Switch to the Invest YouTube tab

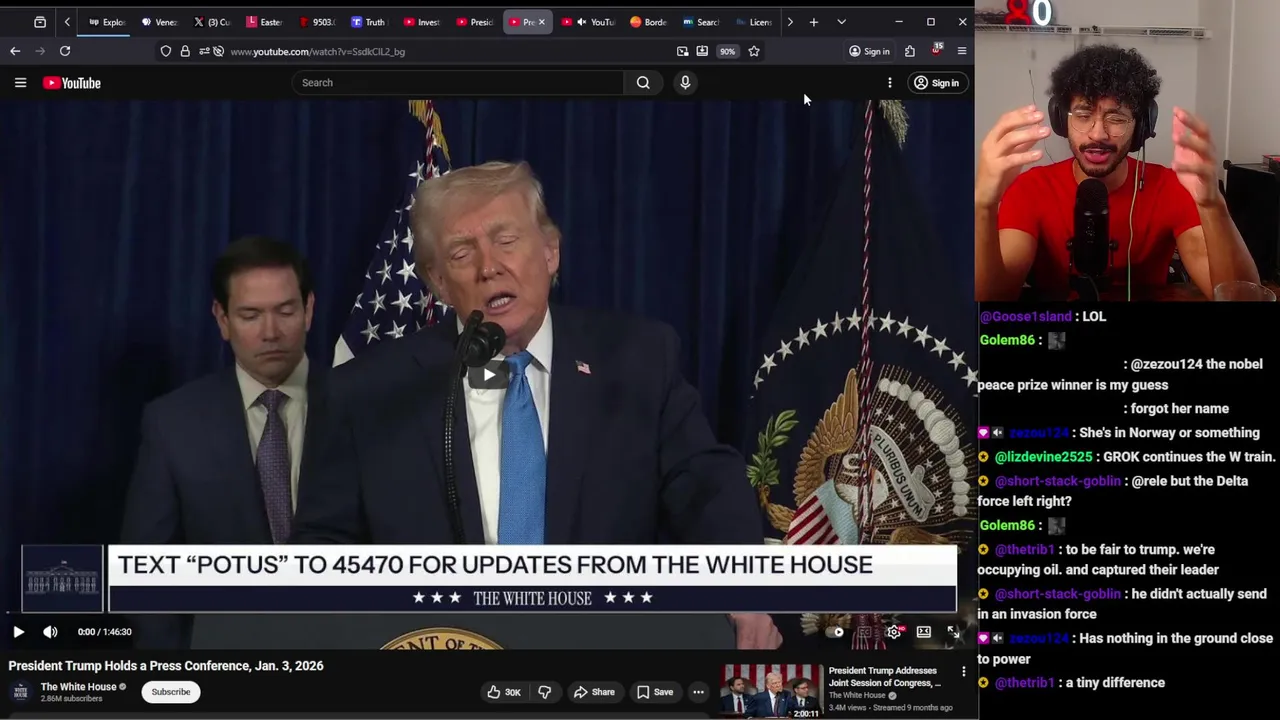pos(422,22)
